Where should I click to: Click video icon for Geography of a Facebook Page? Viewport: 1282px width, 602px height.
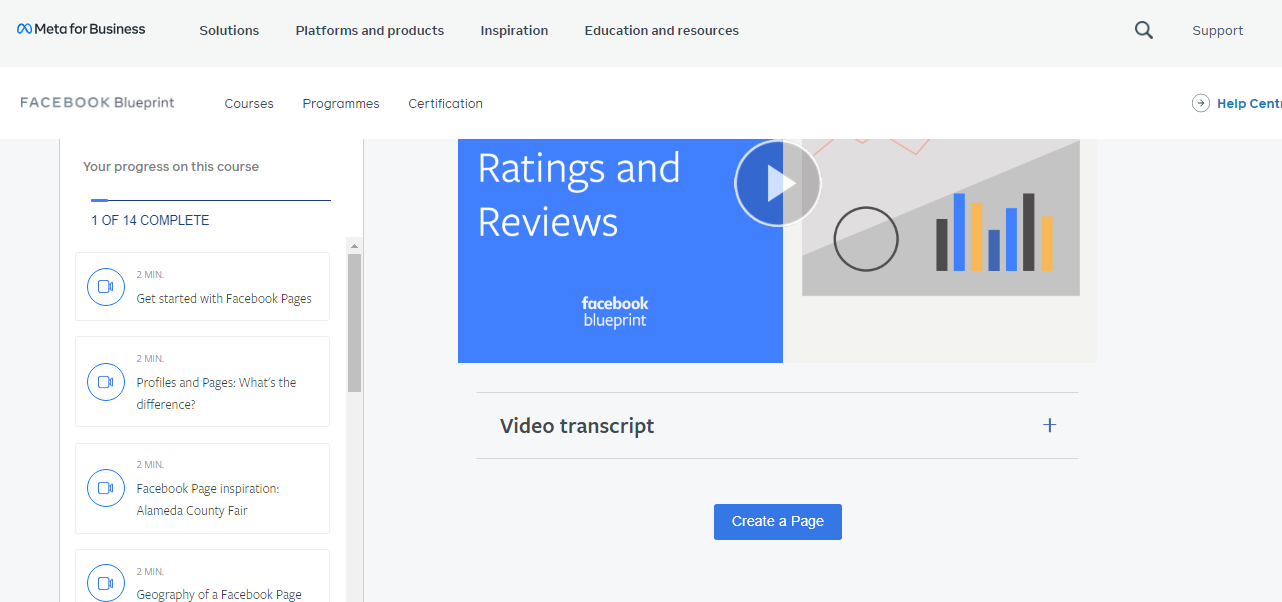click(106, 584)
